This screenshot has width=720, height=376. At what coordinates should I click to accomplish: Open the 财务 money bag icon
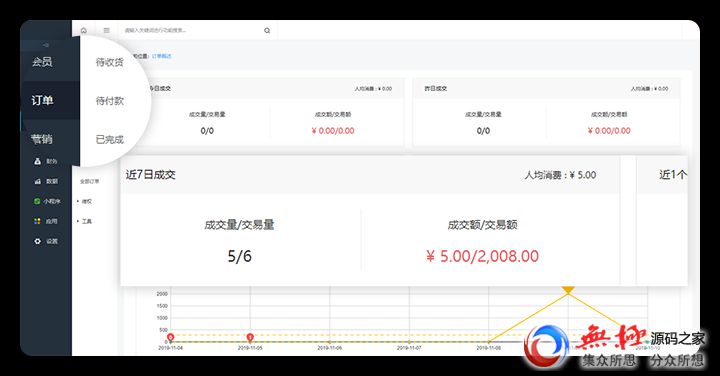pyautogui.click(x=38, y=161)
